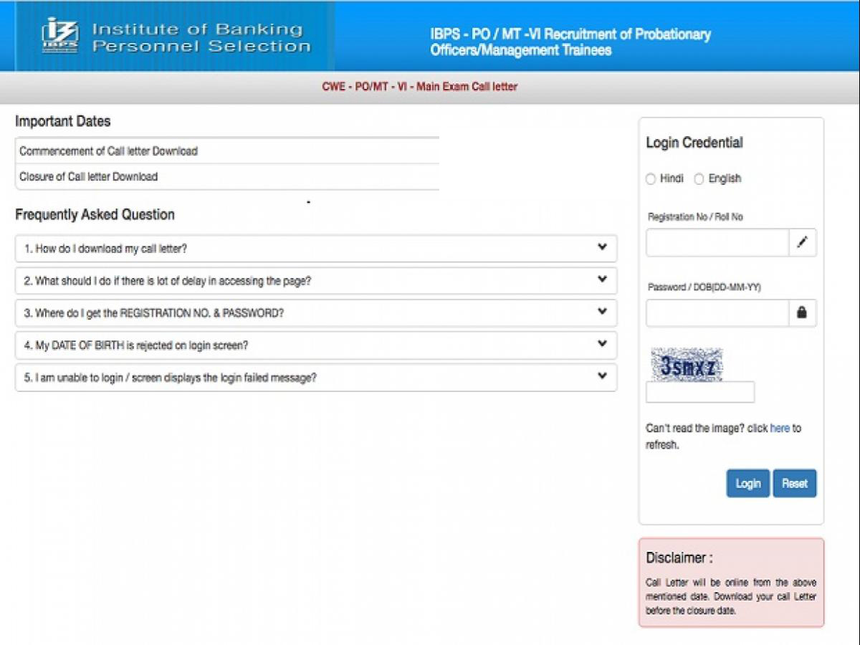Click the lock icon beside Password field
Image resolution: width=860 pixels, height=645 pixels.
[x=802, y=312]
